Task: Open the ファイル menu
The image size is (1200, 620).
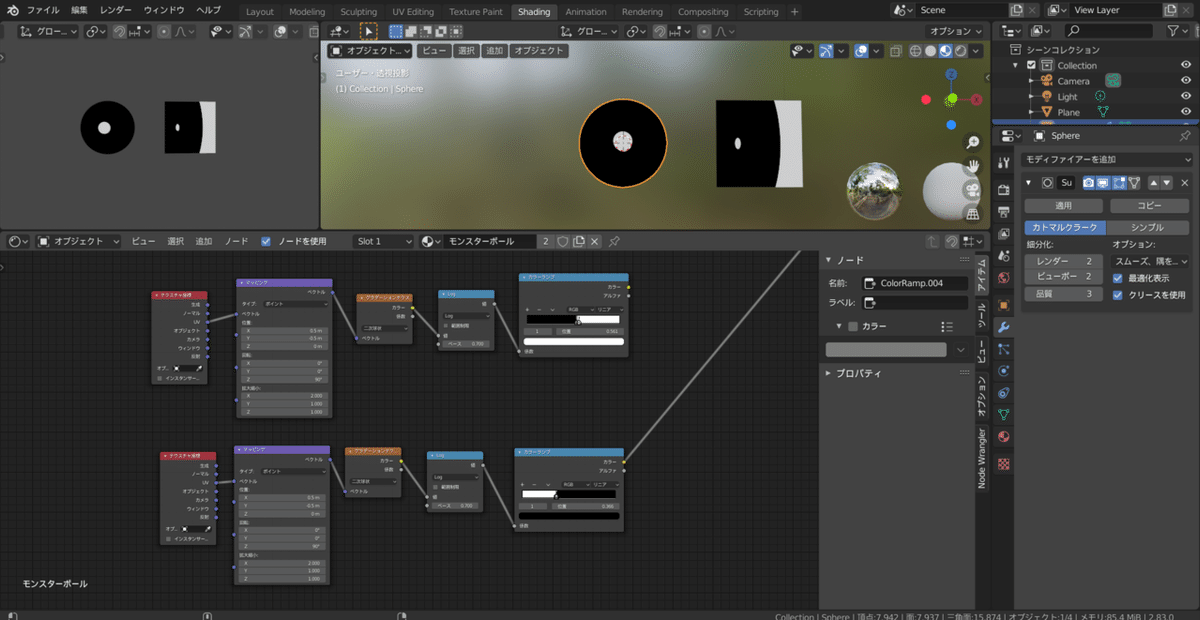Action: [42, 10]
